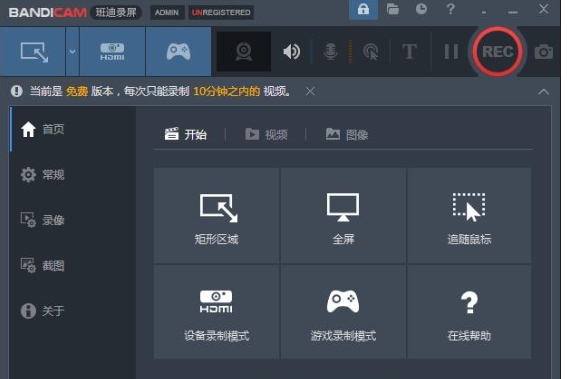Click the BANDICAM logo
The width and height of the screenshot is (567, 379).
[47, 12]
